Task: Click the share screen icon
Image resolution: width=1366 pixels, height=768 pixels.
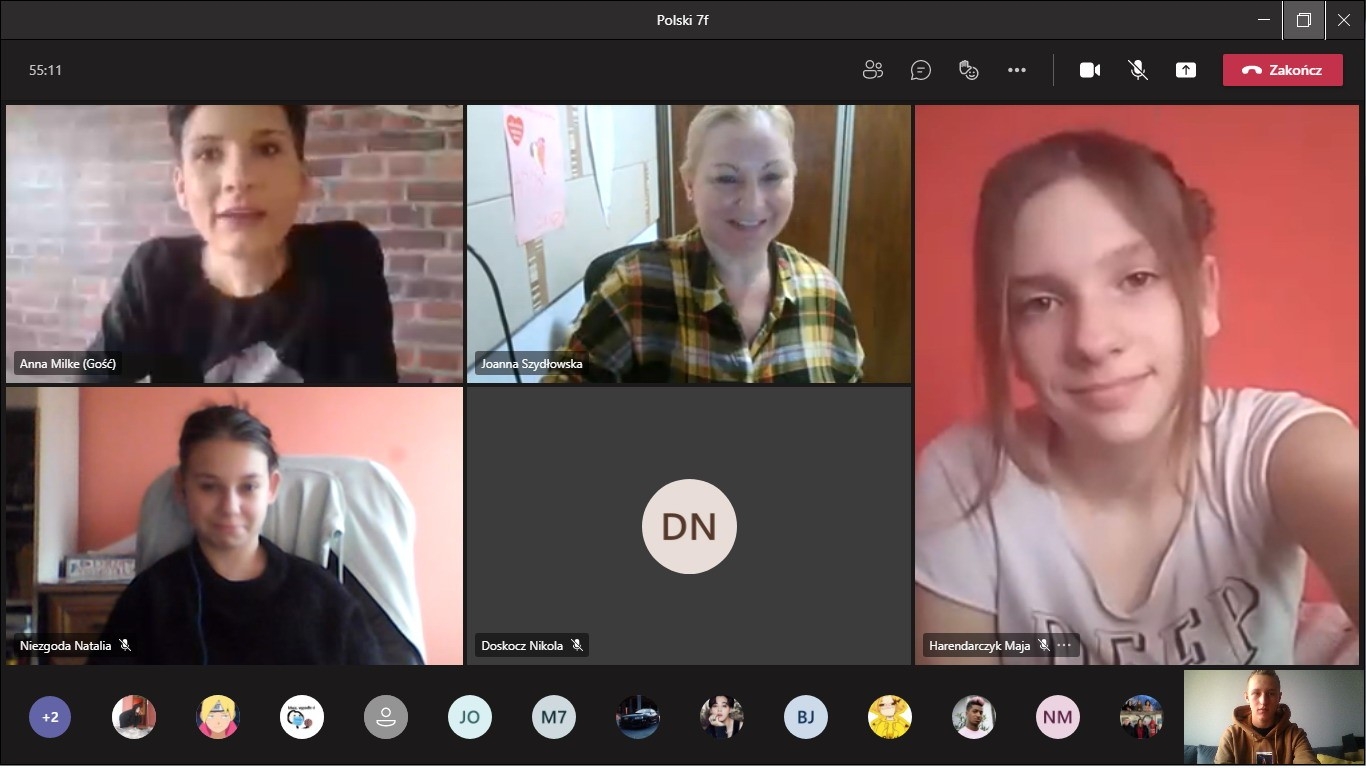Action: coord(1186,70)
